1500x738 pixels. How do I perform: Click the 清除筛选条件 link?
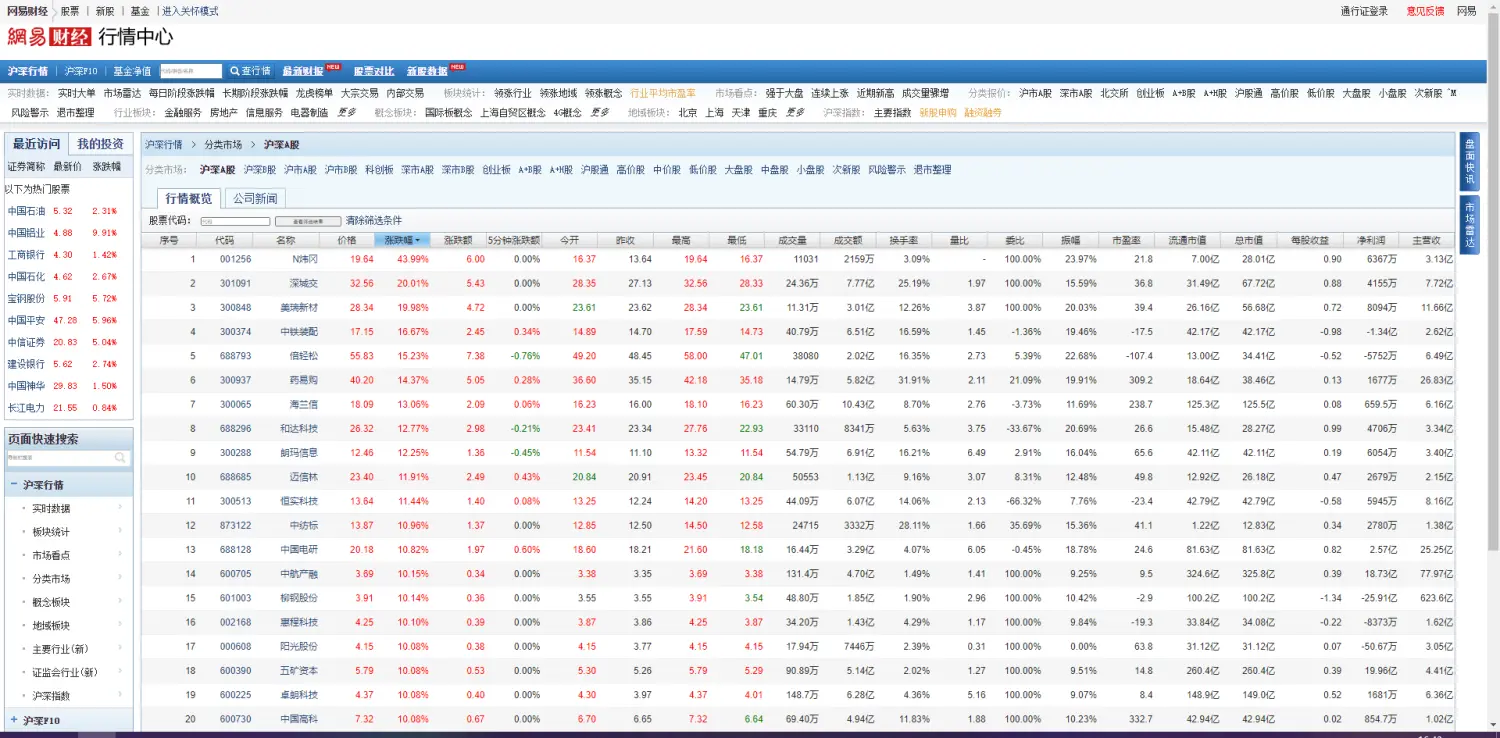click(373, 221)
